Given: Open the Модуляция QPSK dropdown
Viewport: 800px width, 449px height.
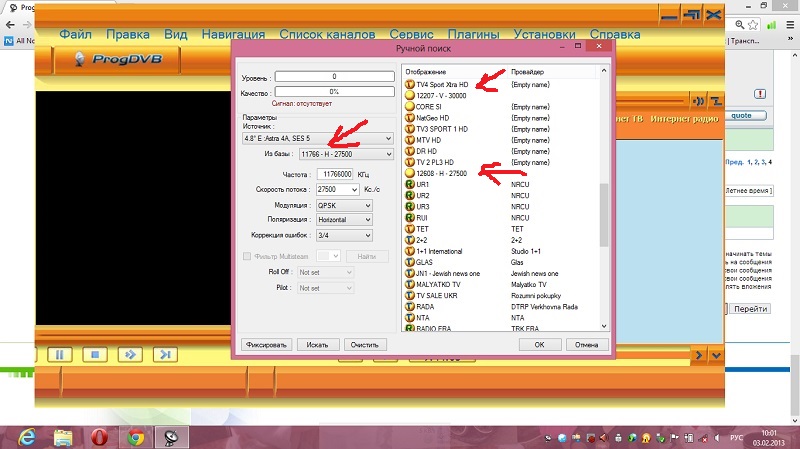Looking at the screenshot, I should [x=343, y=205].
